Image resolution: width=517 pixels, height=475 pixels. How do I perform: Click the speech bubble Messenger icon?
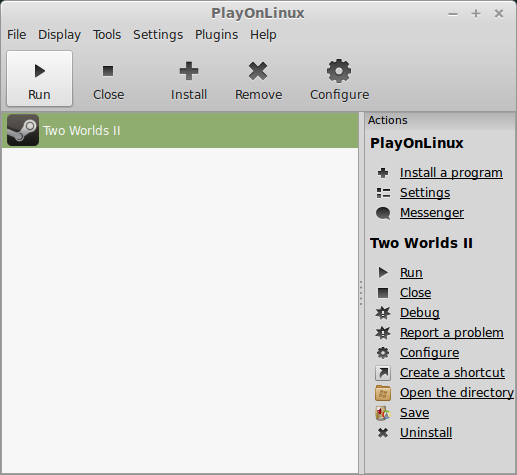383,213
